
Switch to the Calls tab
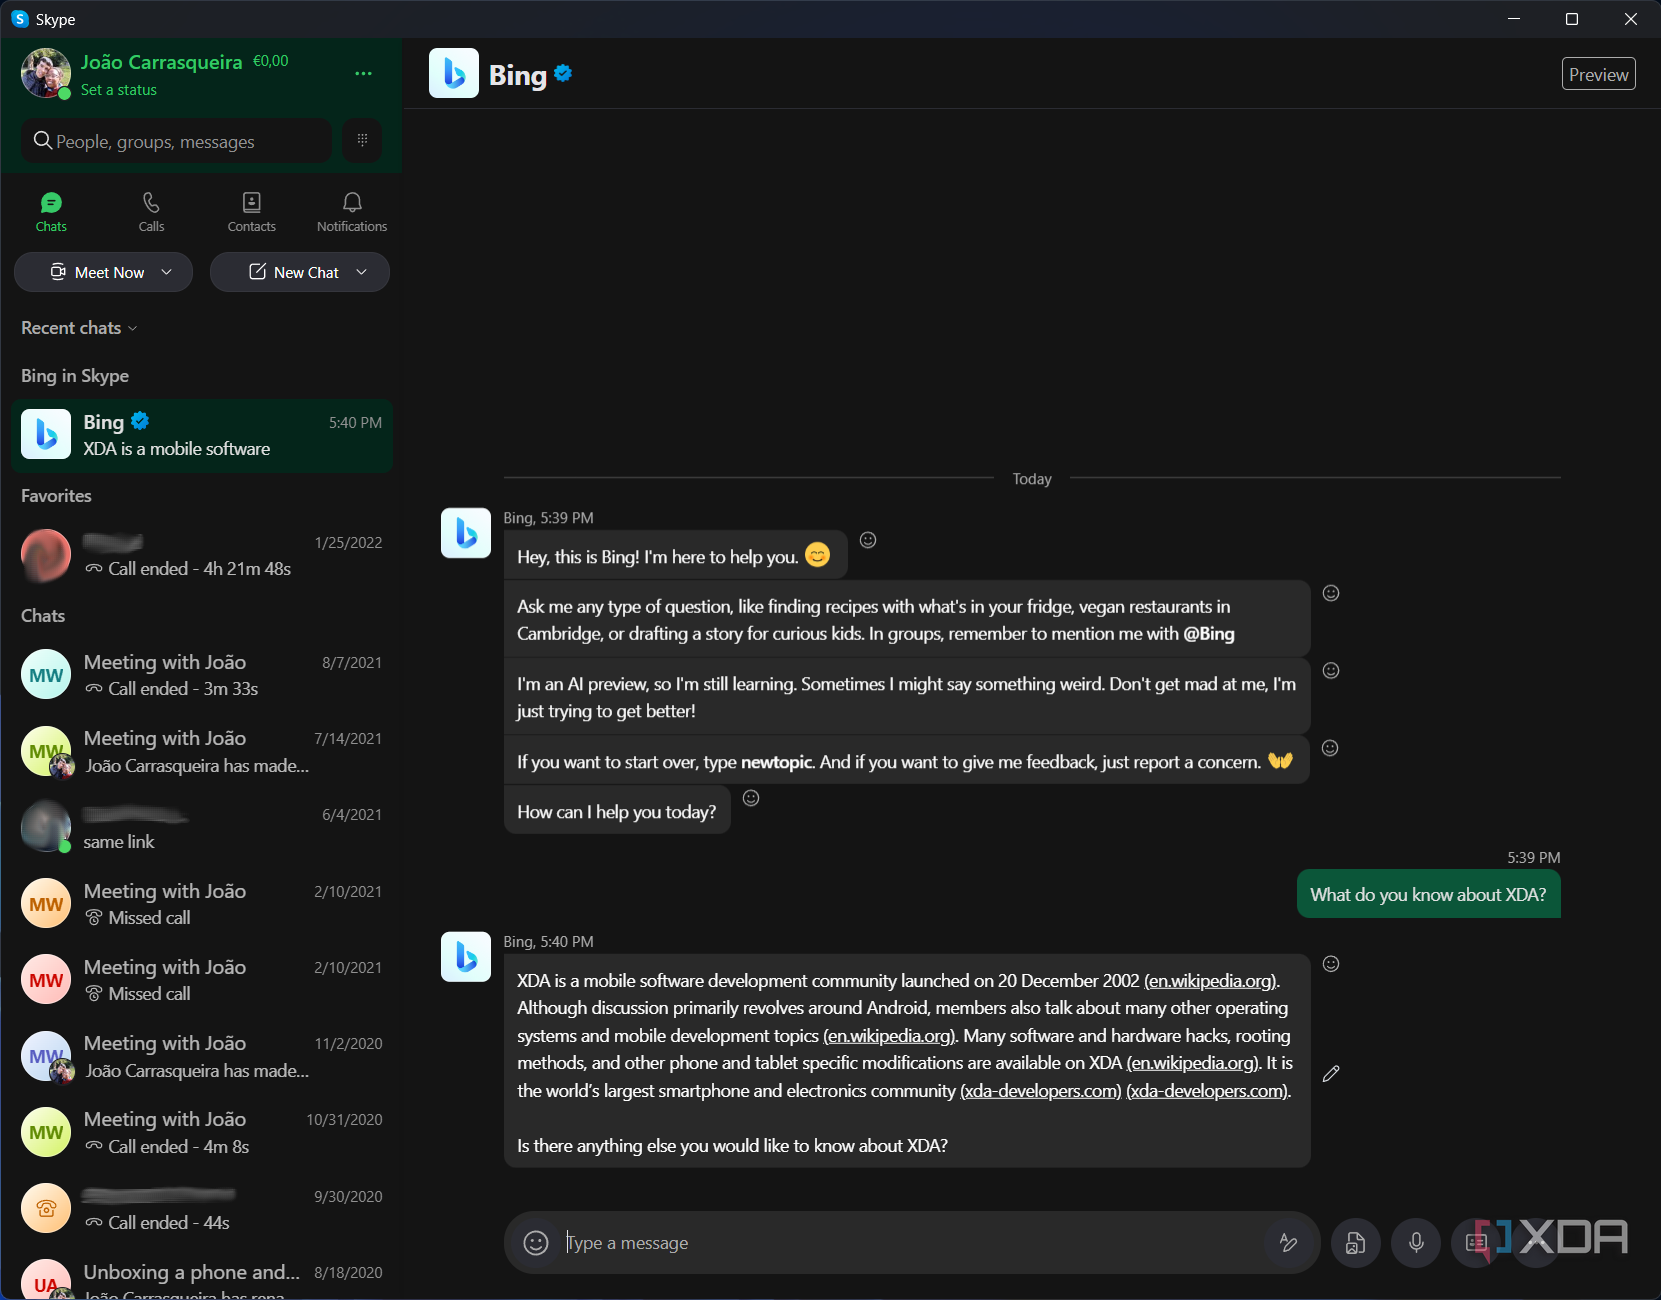pos(150,211)
